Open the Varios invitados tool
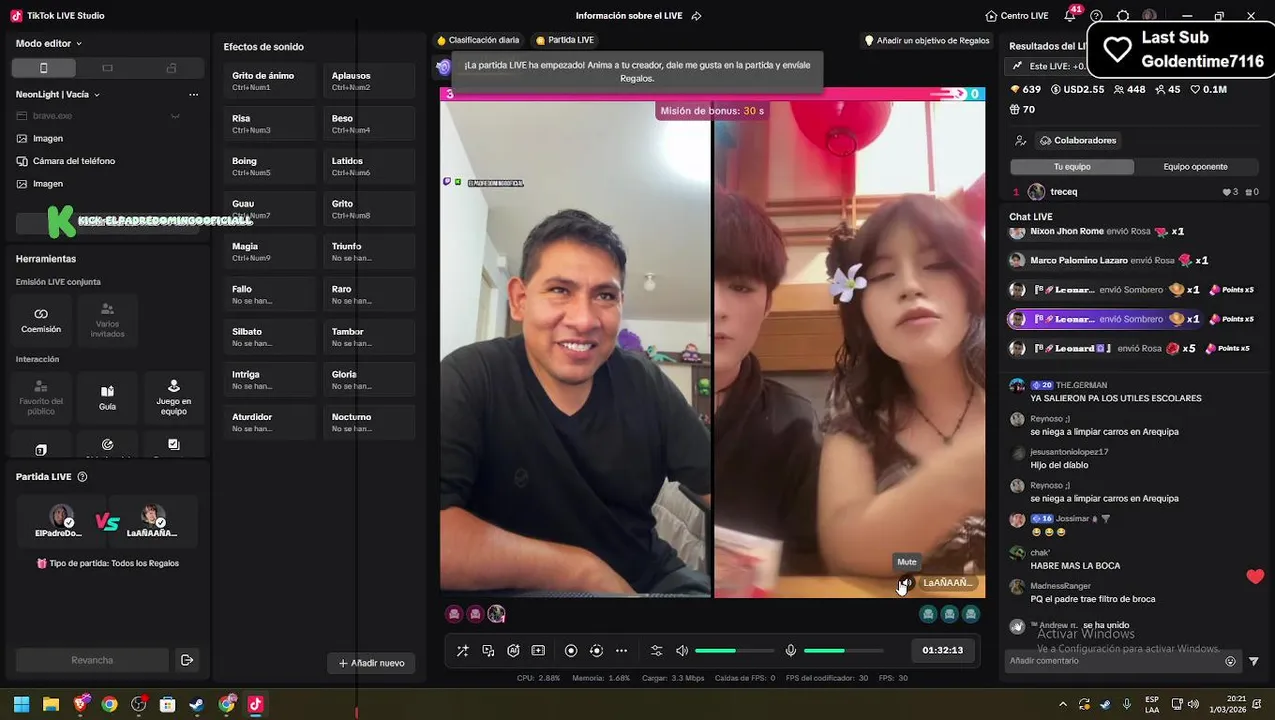1275x720 pixels. tap(107, 320)
